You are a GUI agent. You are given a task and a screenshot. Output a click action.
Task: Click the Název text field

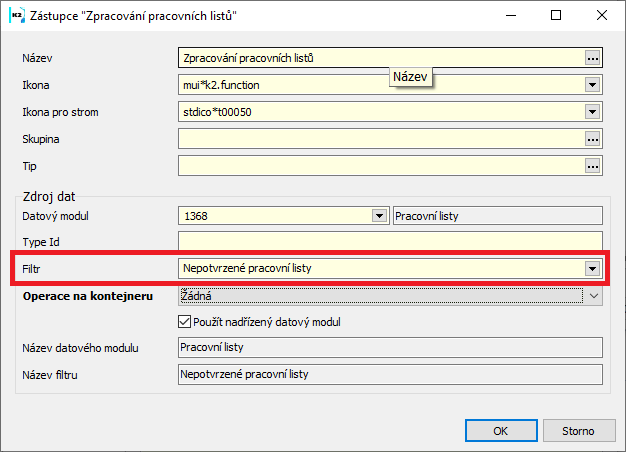pyautogui.click(x=380, y=58)
